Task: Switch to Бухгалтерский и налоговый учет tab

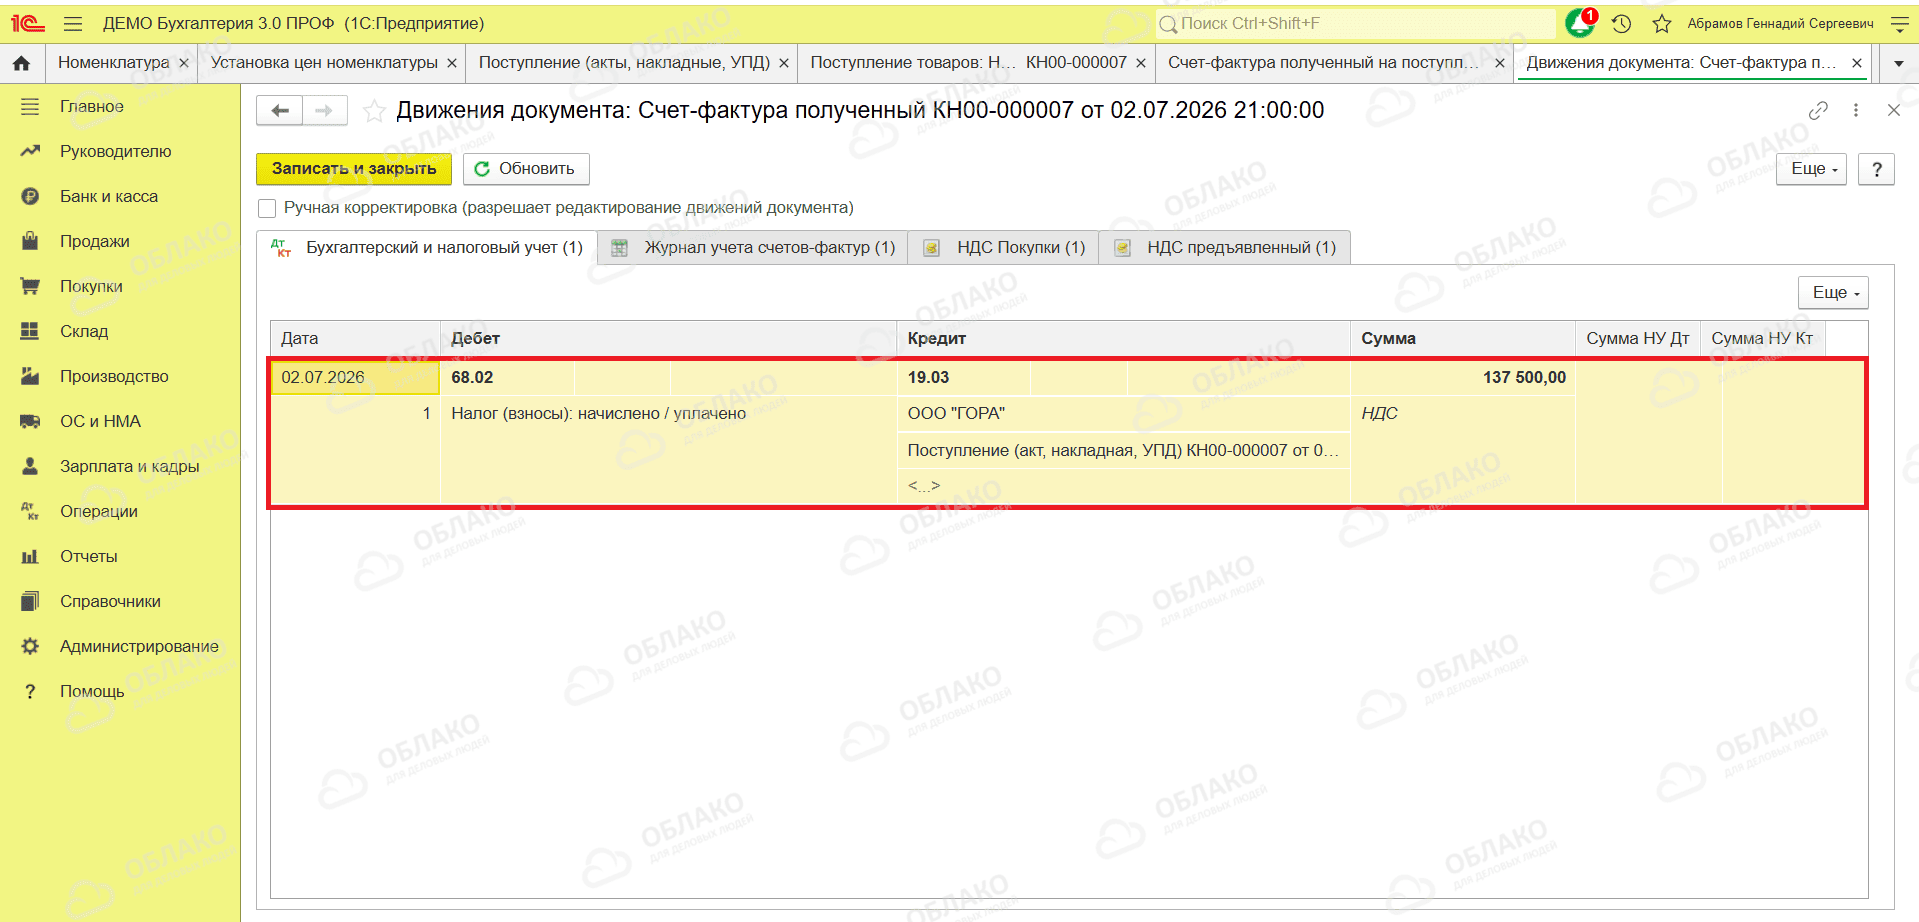Action: coord(428,248)
